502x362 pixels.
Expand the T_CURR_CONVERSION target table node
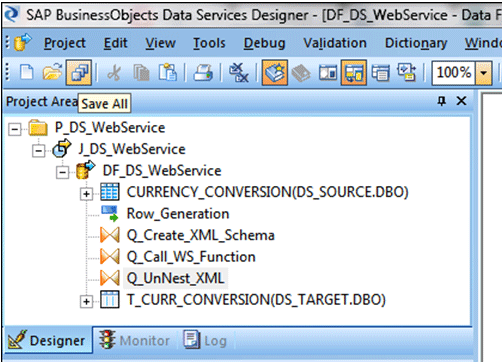(86, 301)
